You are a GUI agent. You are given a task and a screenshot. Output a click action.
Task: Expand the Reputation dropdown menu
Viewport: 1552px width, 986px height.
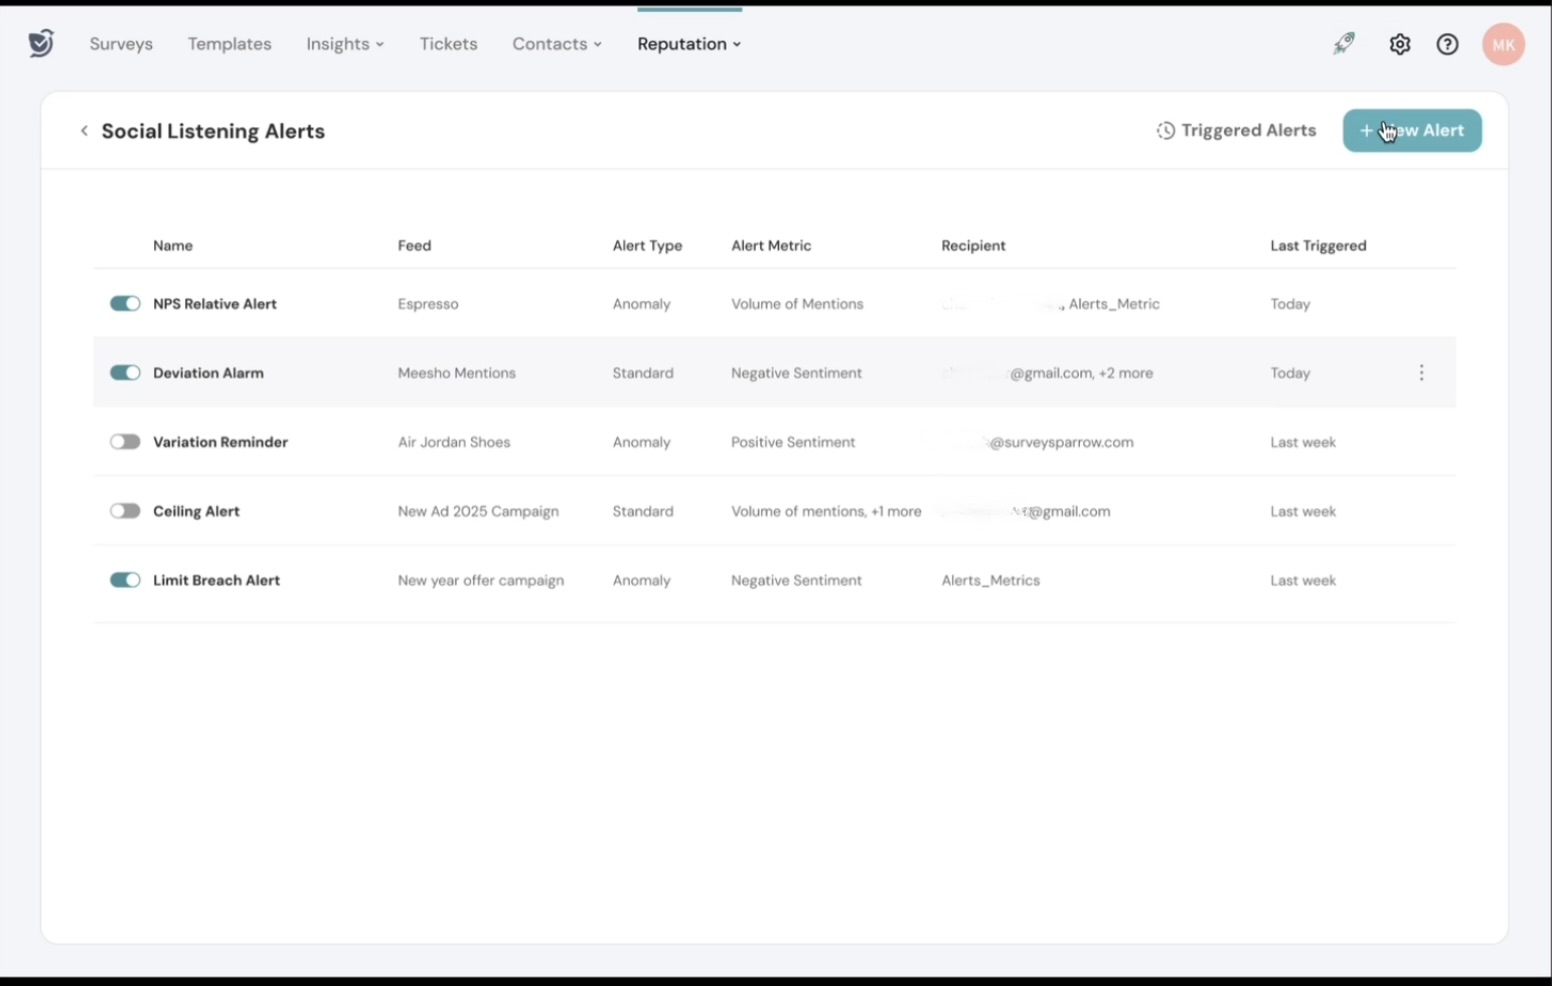point(689,44)
